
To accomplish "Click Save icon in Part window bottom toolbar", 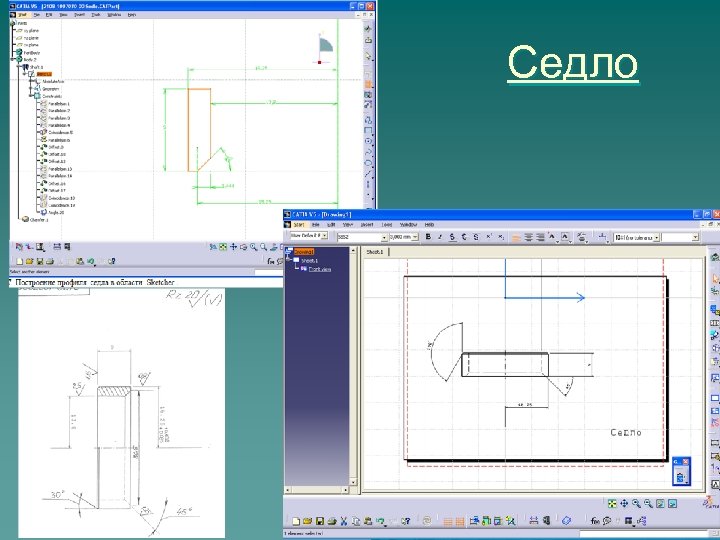I will coord(40,261).
